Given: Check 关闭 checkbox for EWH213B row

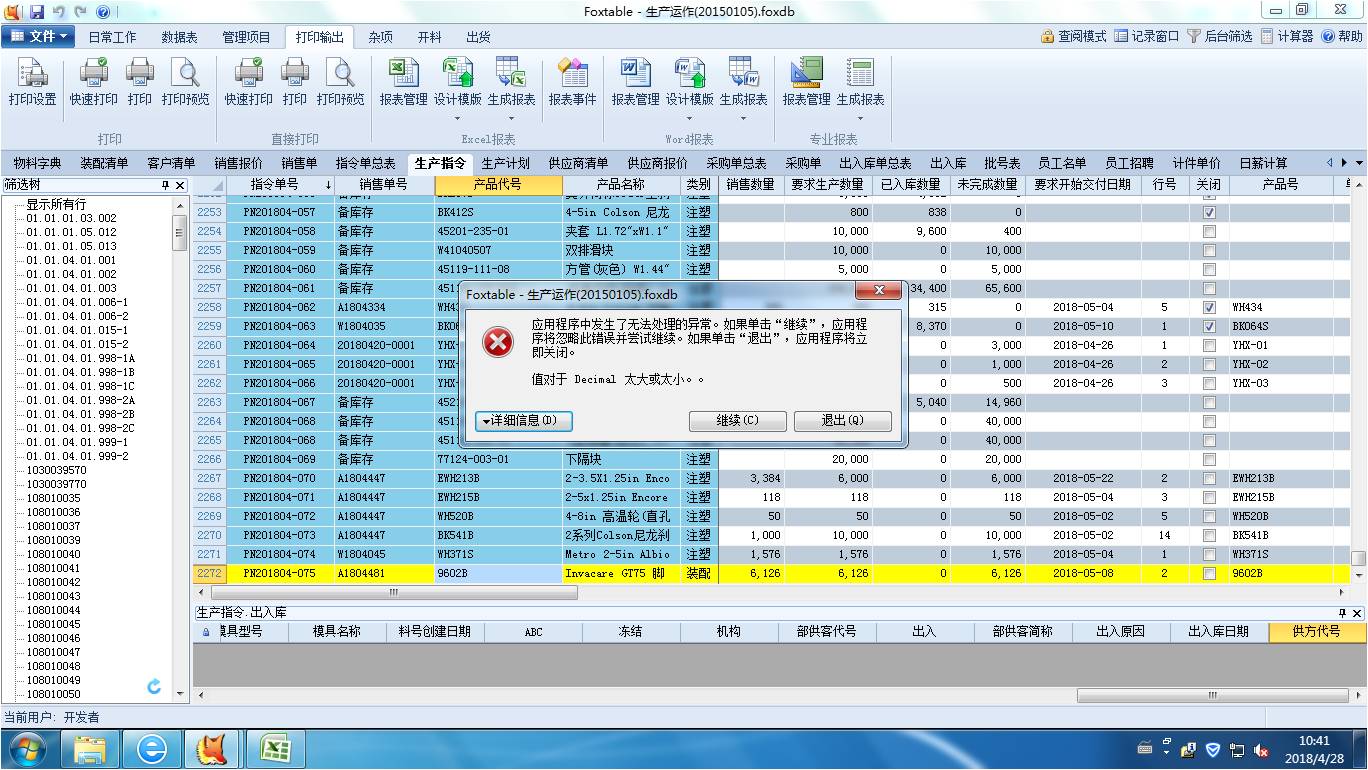Looking at the screenshot, I should coord(1209,479).
